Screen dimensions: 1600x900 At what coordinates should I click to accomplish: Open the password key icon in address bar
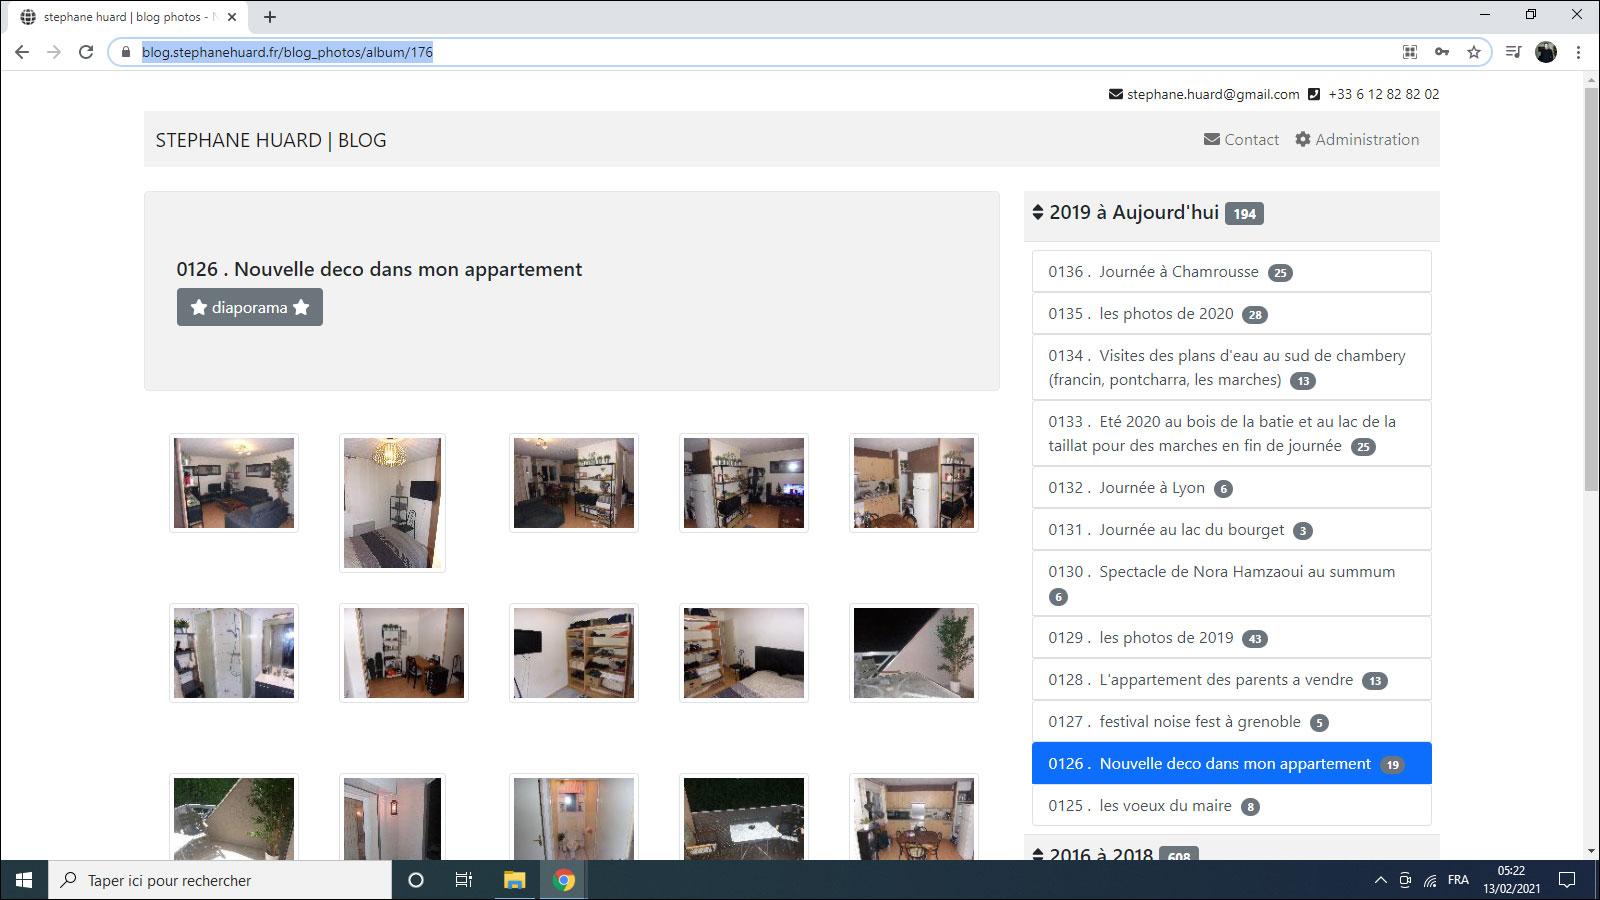tap(1441, 52)
